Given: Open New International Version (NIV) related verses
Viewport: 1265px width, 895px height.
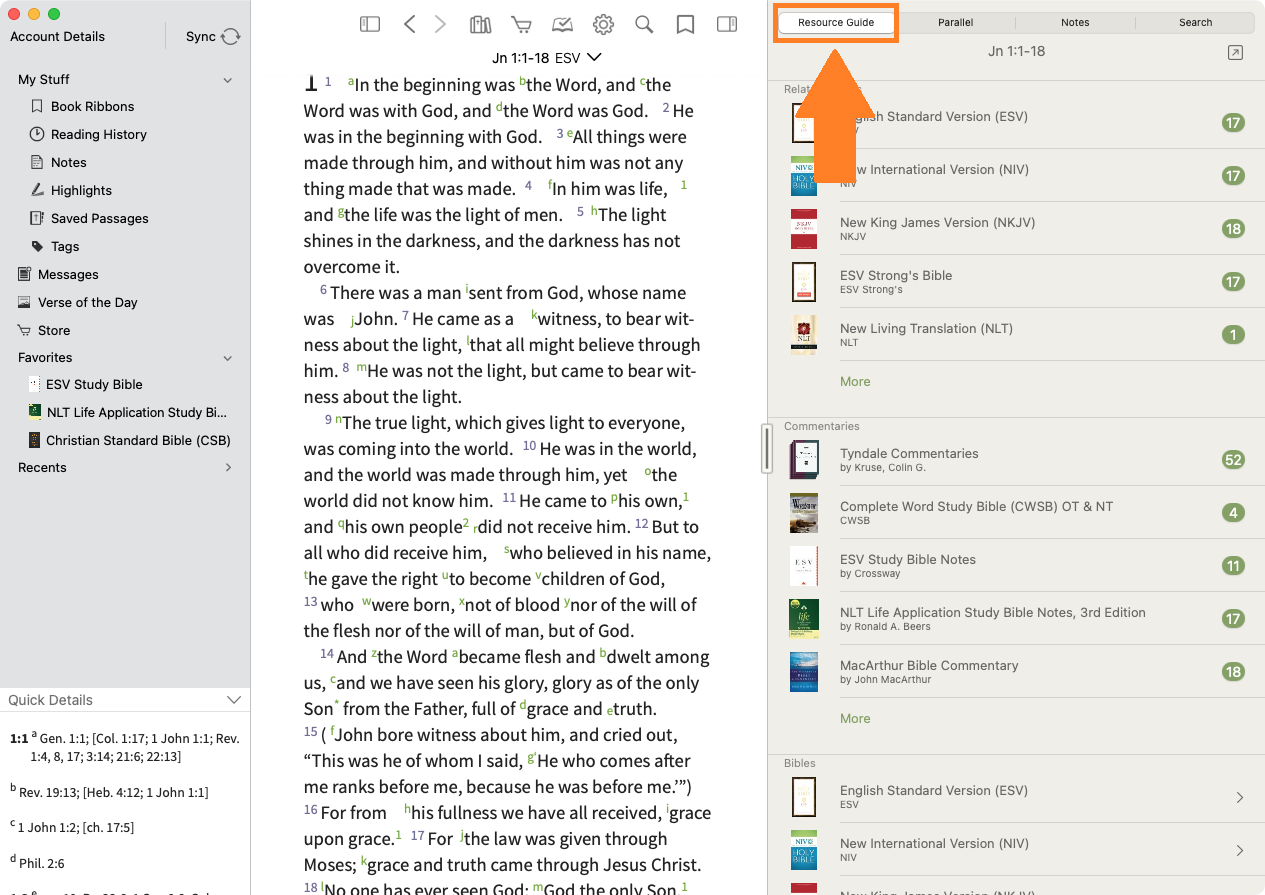Looking at the screenshot, I should 1016,176.
